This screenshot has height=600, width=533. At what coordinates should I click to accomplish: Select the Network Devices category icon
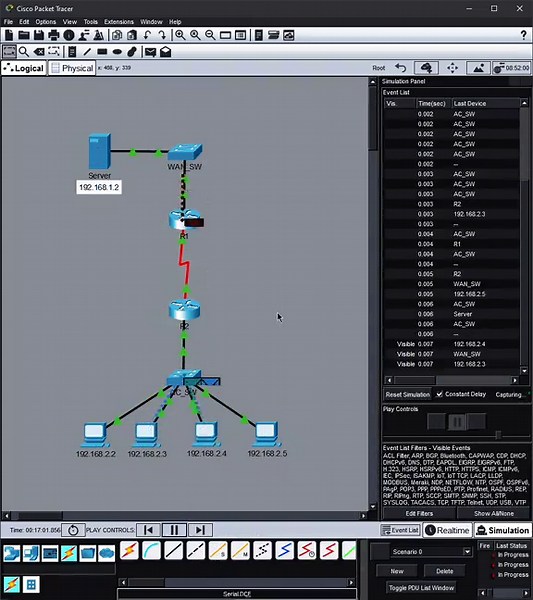12,553
